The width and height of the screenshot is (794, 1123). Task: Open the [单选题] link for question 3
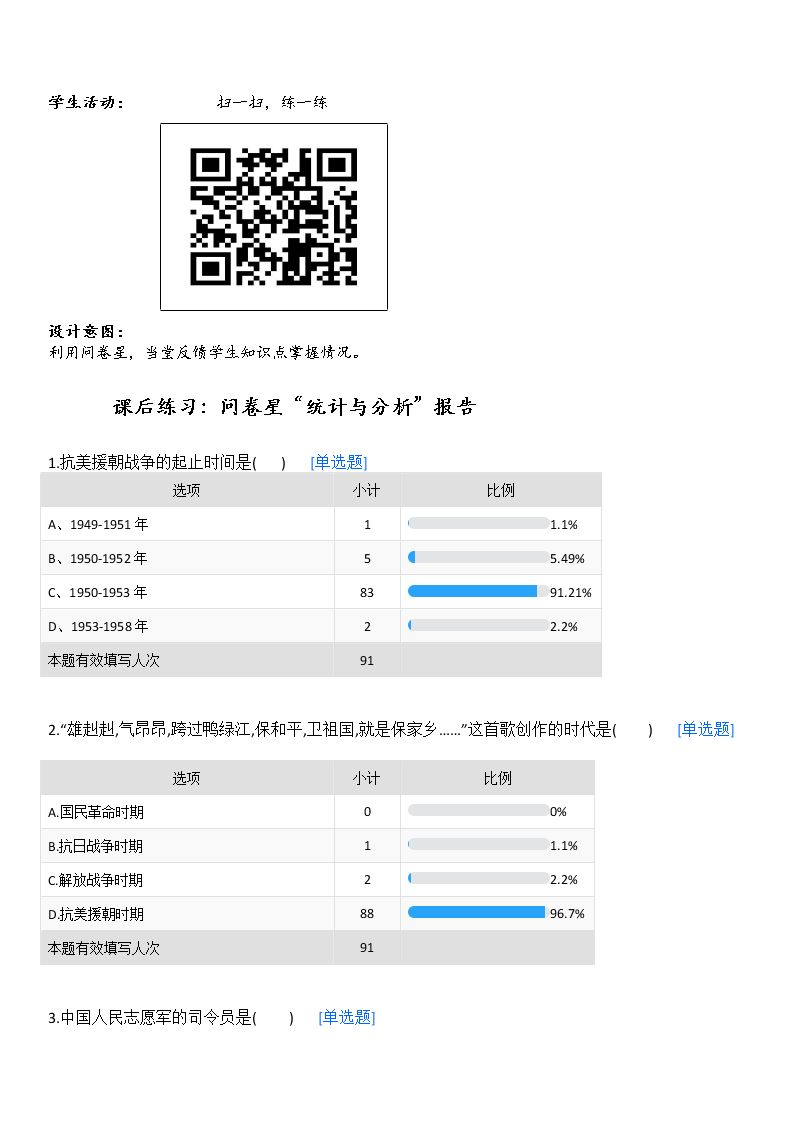click(347, 1018)
